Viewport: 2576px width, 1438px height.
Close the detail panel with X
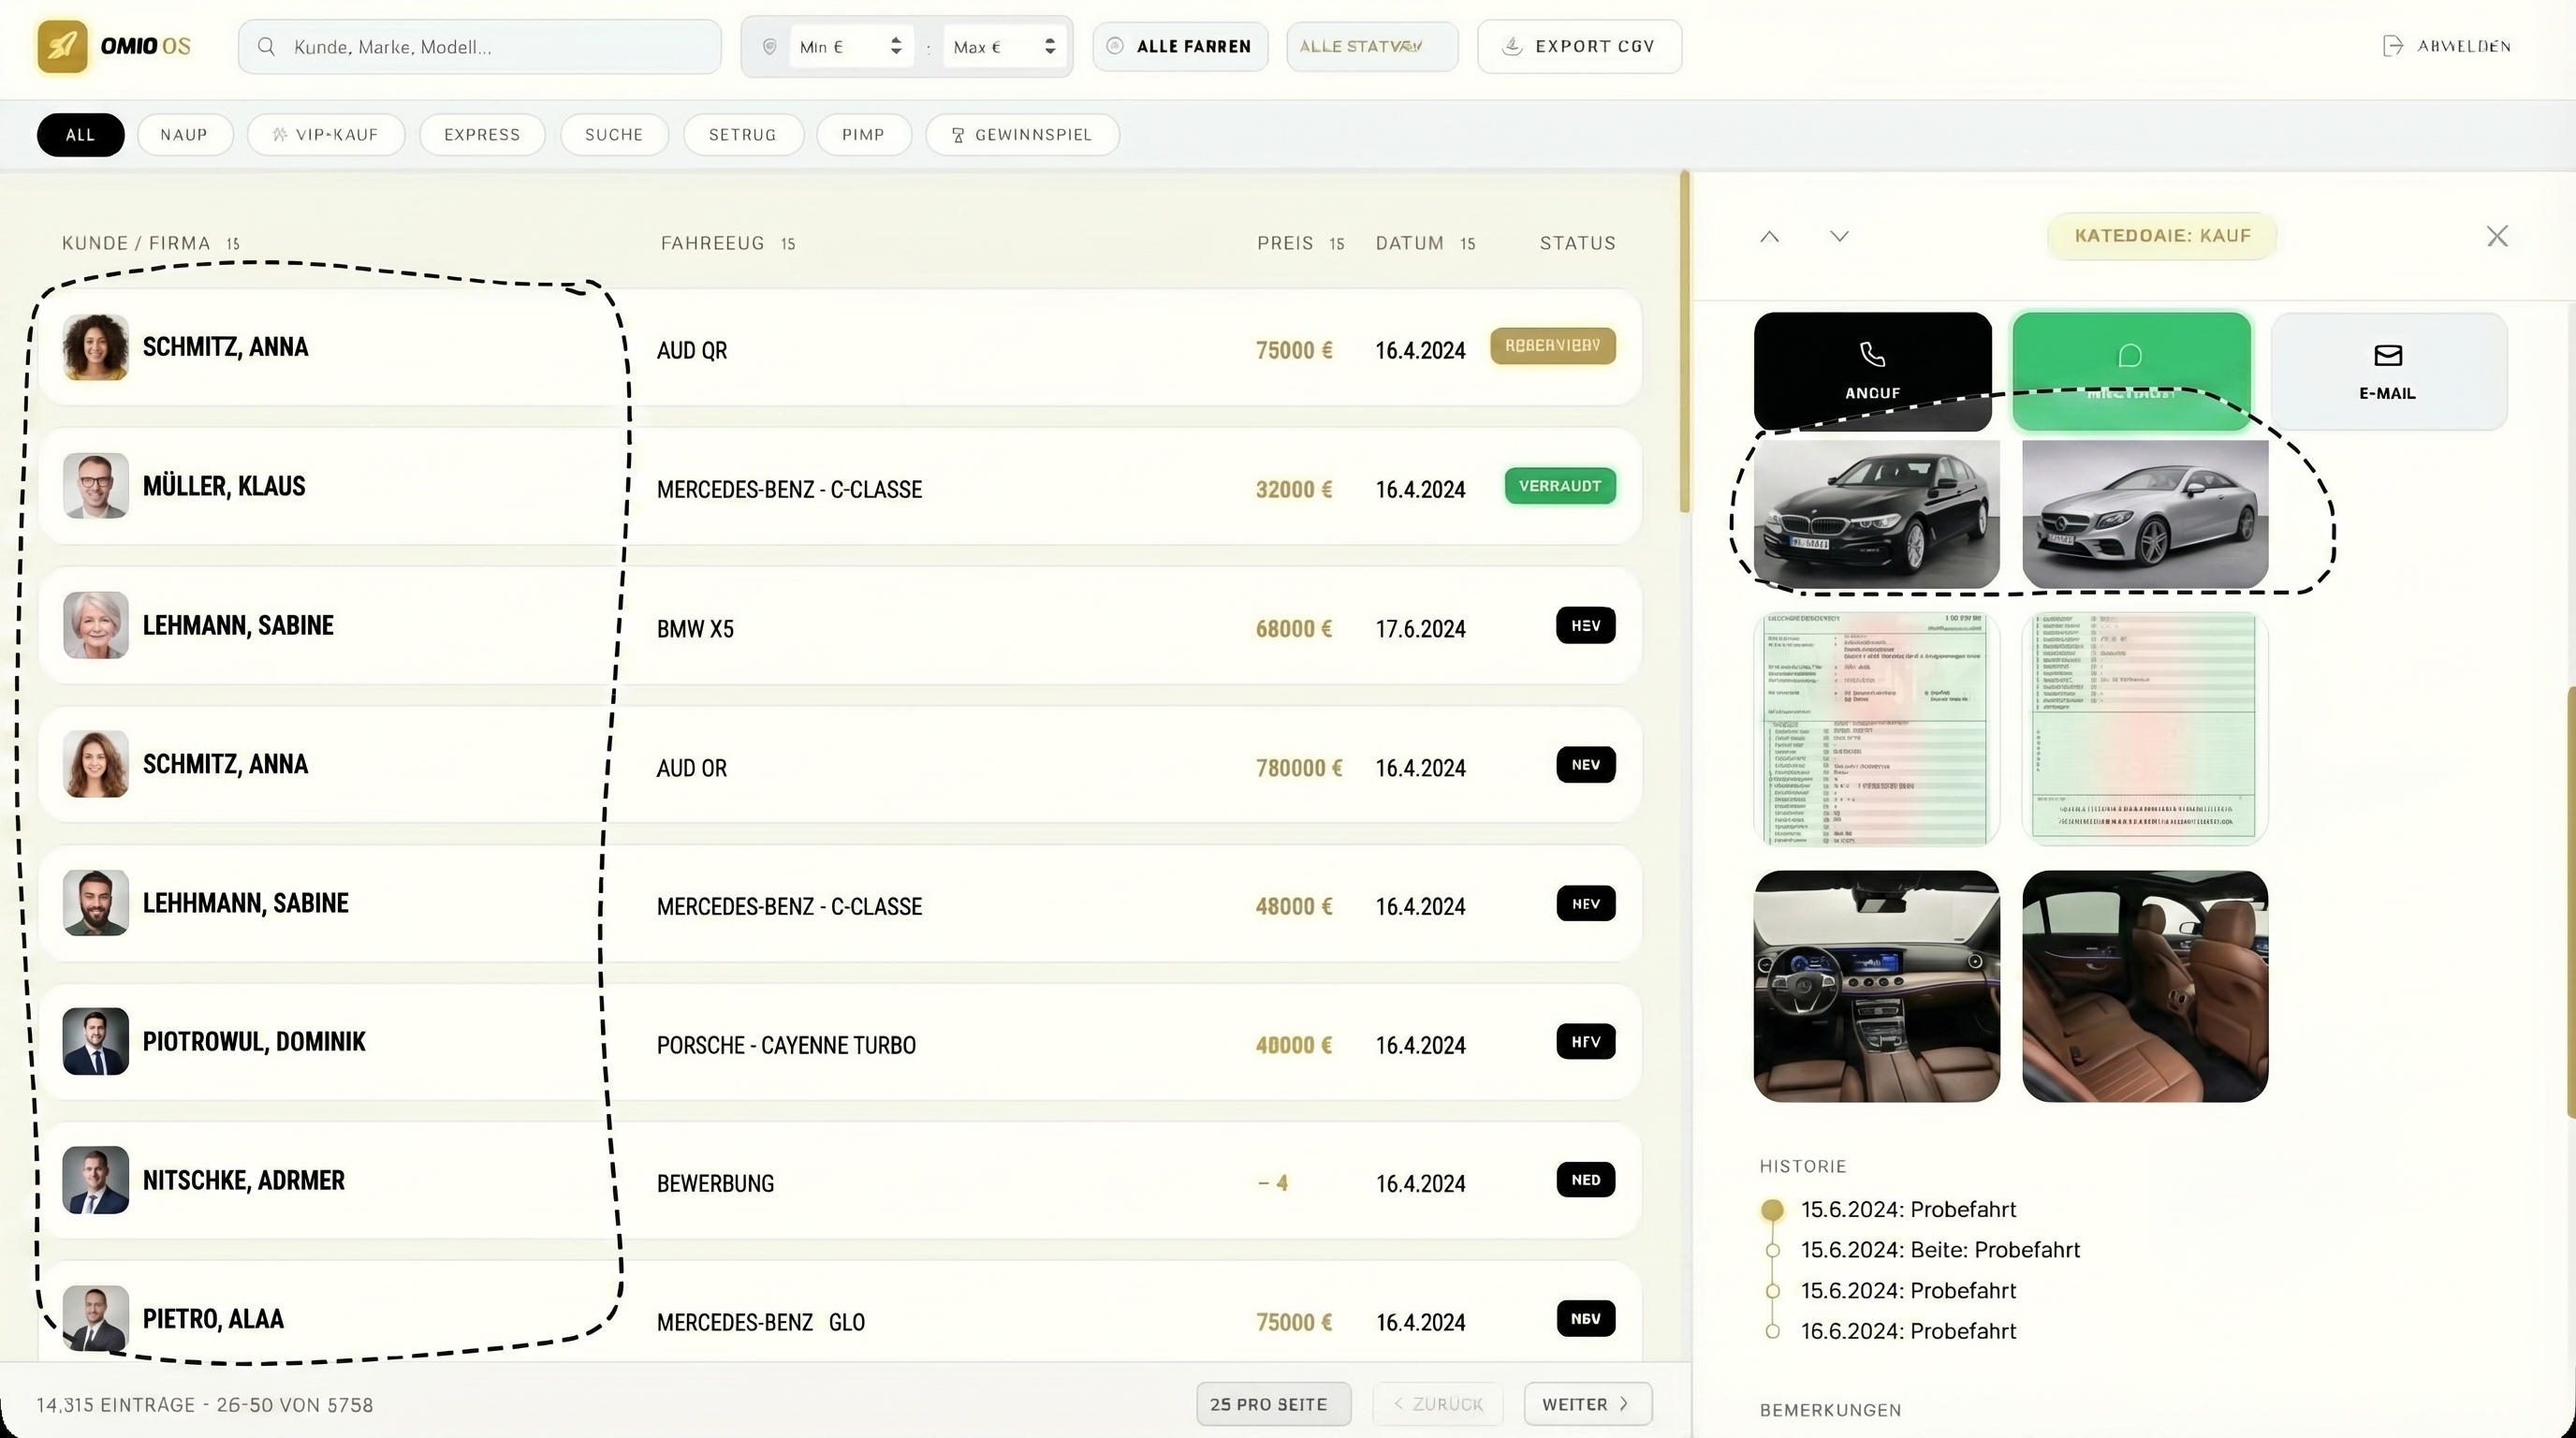click(x=2496, y=237)
